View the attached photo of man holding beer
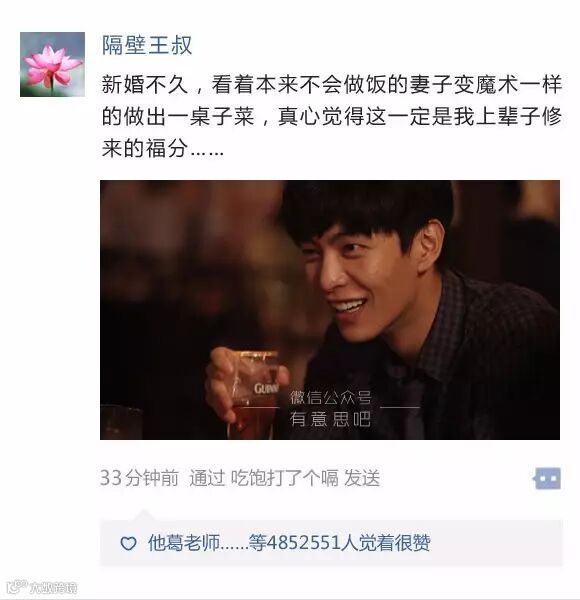 (330, 310)
